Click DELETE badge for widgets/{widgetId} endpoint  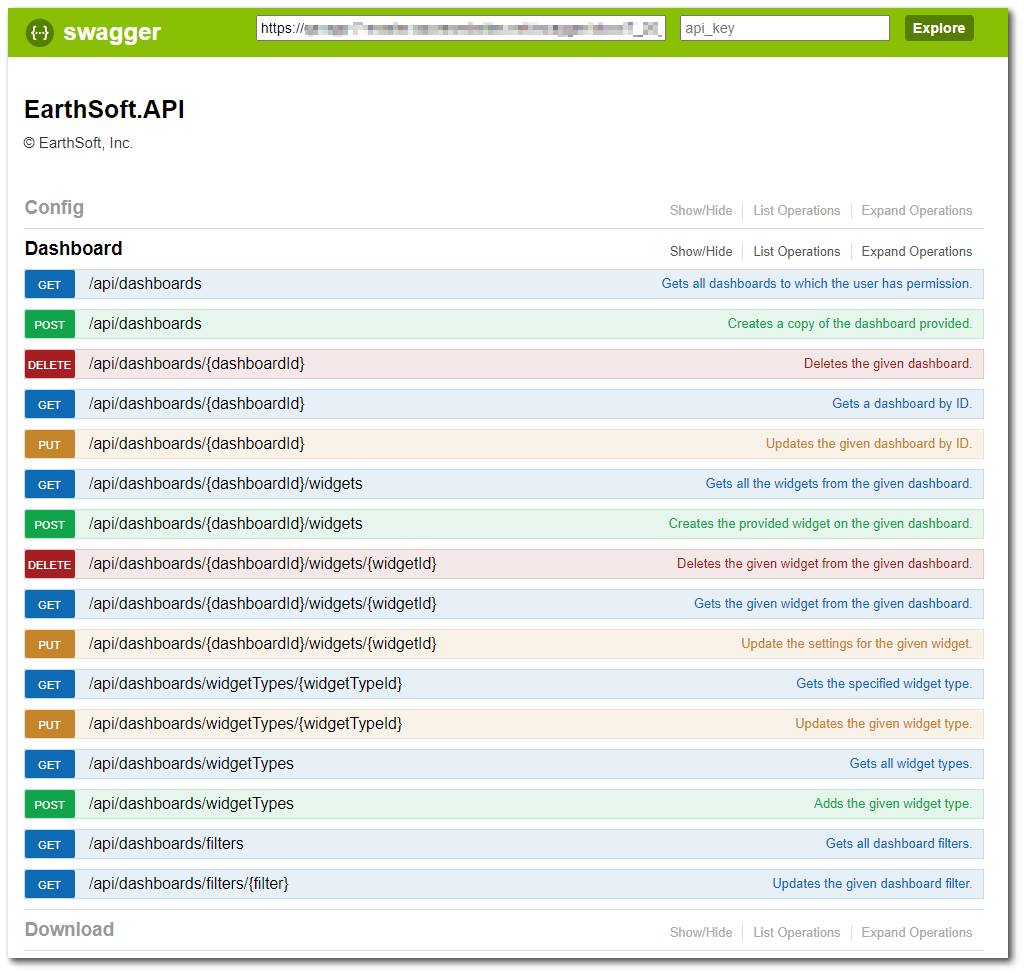click(50, 564)
